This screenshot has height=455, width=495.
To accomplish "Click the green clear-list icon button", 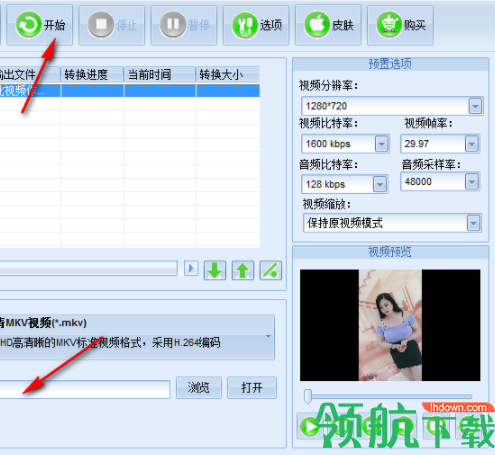I will click(x=271, y=270).
